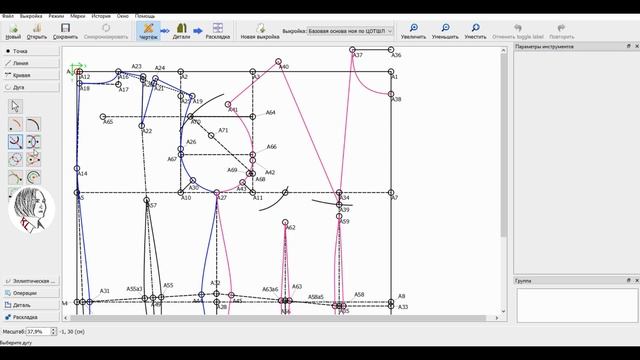640x360 pixels.
Task: Float the Параметры инструментов panel
Action: click(629, 47)
